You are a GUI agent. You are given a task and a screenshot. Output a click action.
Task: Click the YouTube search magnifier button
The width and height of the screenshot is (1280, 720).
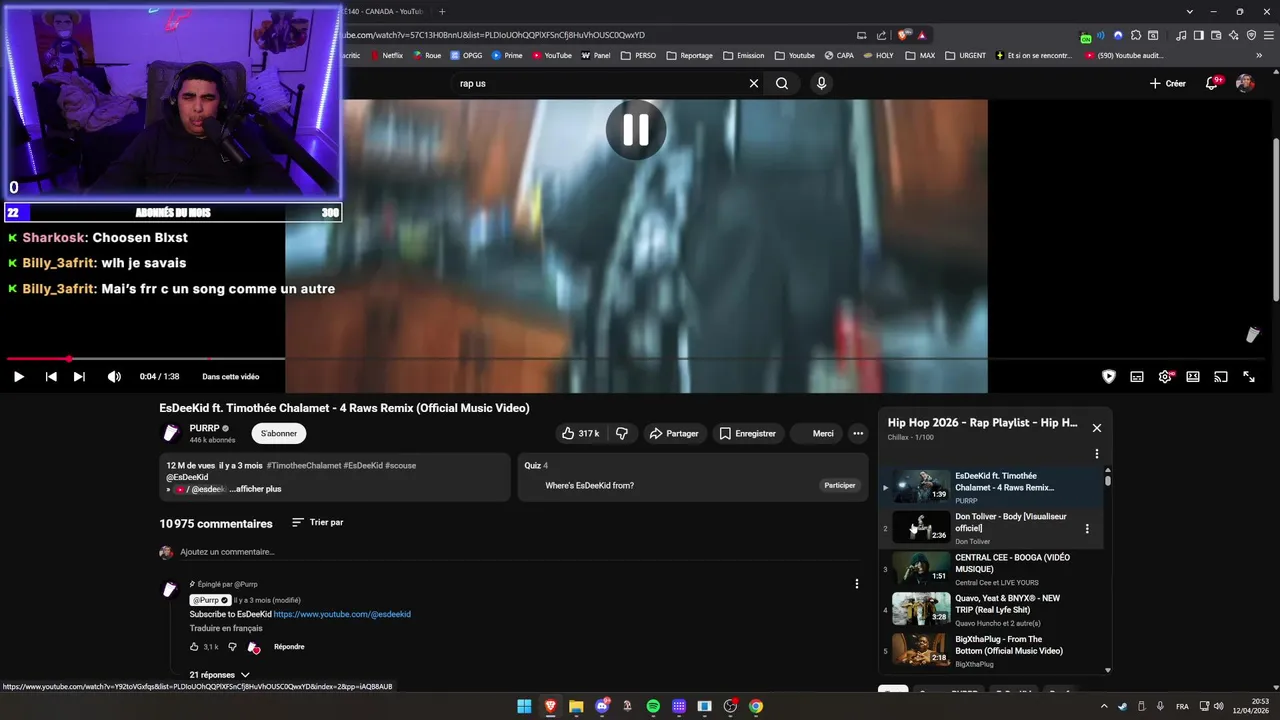(782, 83)
